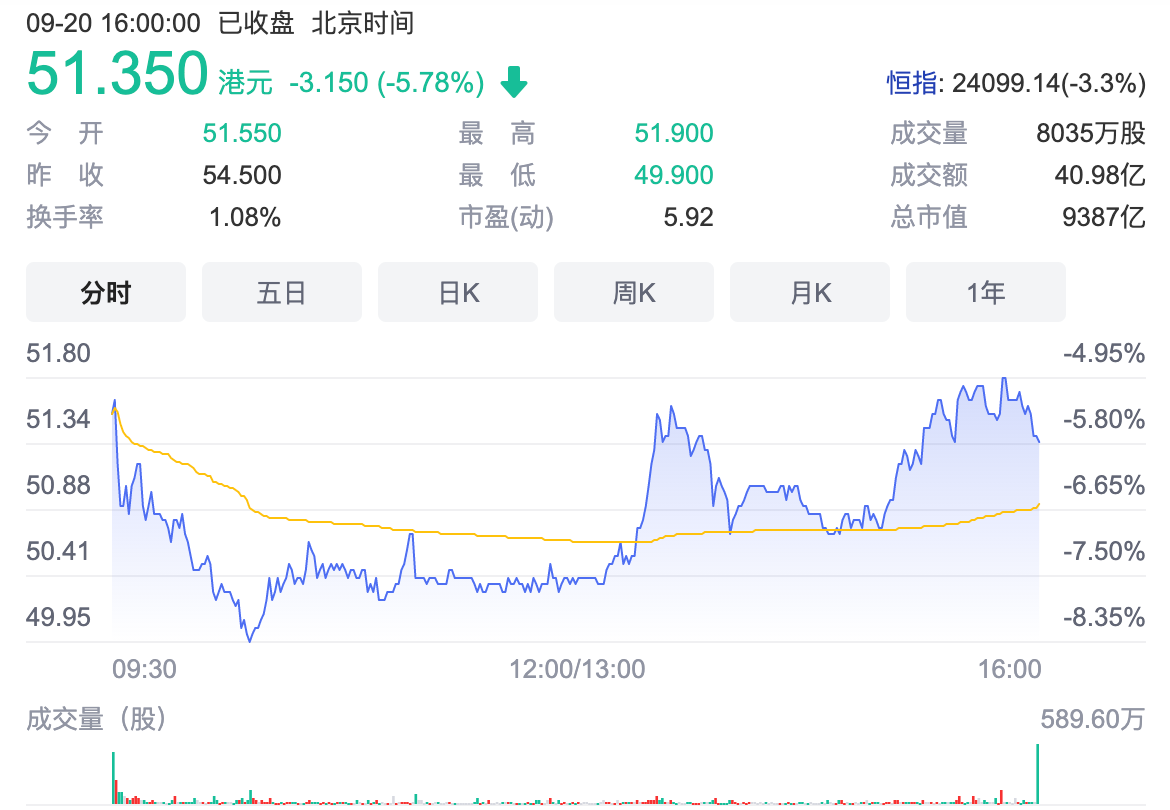The height and width of the screenshot is (810, 1170).
Task: Select the 分时 (intraday) chart tab
Action: [x=105, y=291]
